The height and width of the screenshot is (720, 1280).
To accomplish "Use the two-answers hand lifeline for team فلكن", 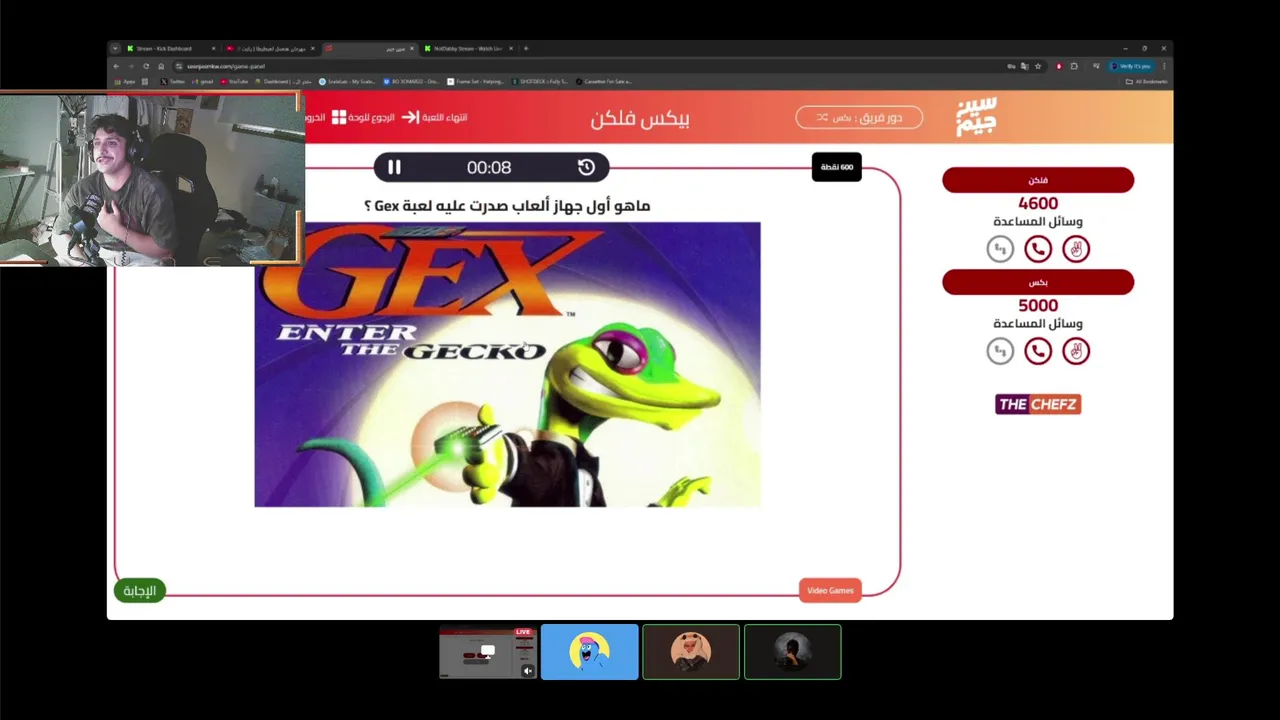I will (x=1076, y=249).
